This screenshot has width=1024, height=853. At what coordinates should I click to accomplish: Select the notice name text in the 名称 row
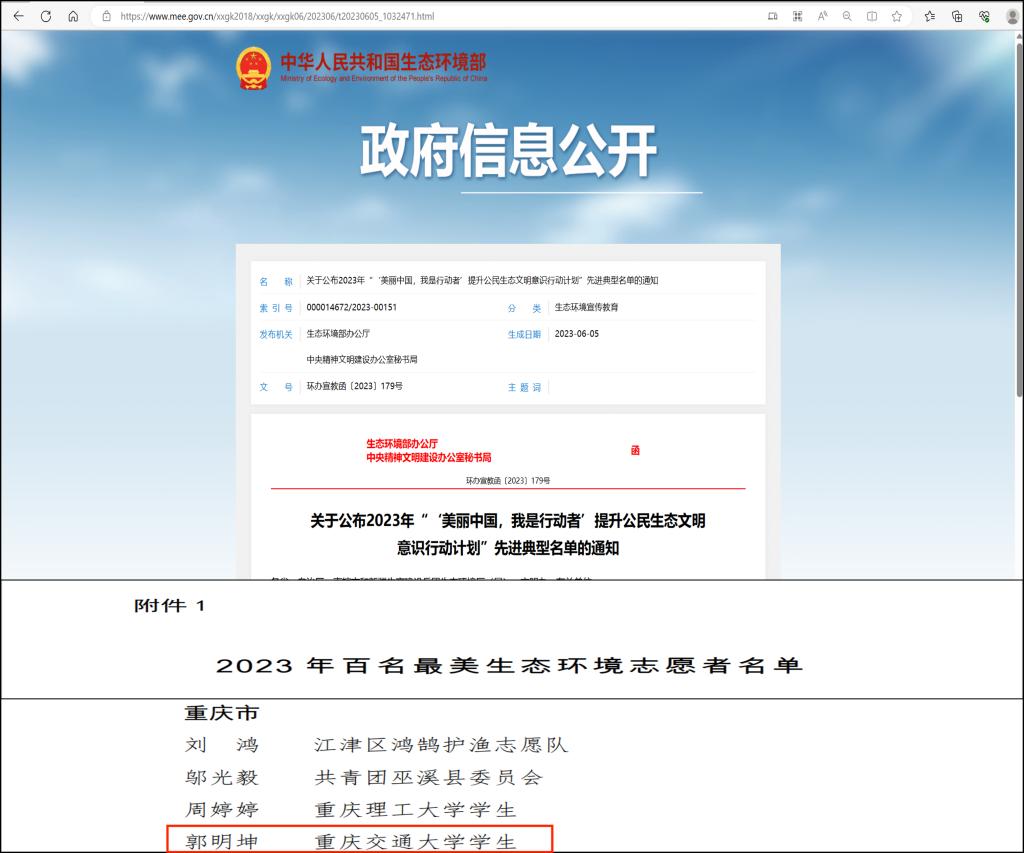pos(482,281)
